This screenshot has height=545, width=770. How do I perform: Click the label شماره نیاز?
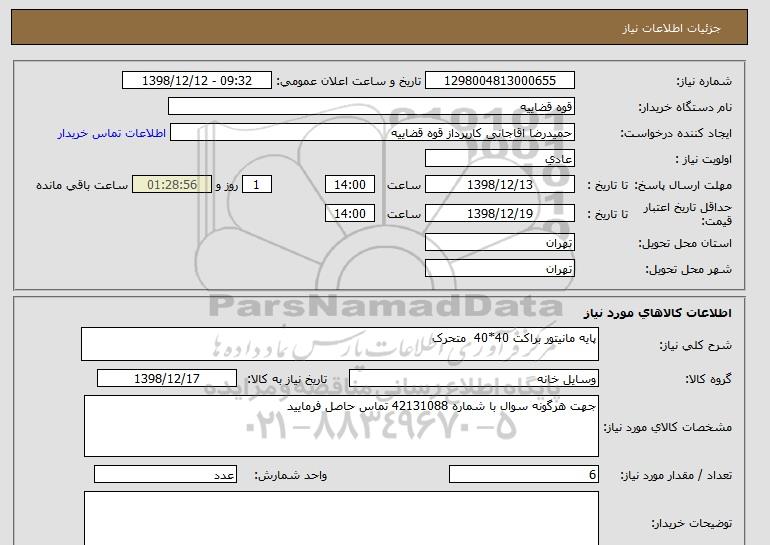704,82
